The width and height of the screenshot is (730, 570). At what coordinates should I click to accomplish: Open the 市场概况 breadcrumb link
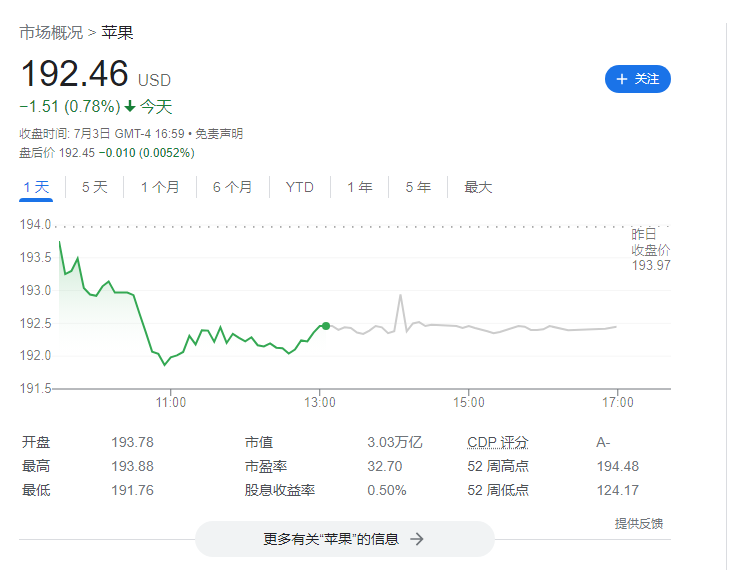pyautogui.click(x=51, y=33)
